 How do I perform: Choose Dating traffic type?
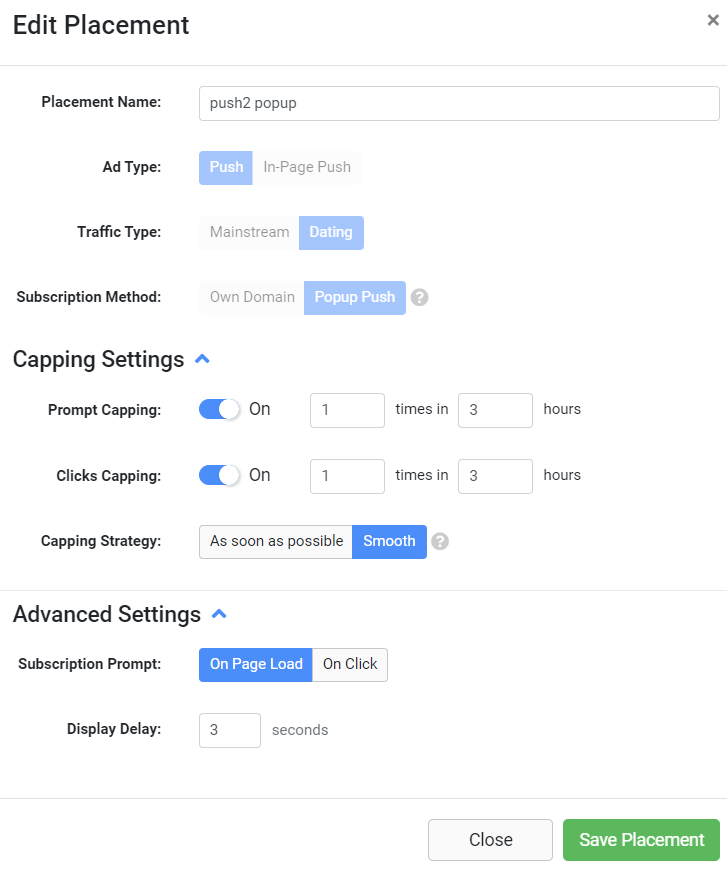coord(331,232)
